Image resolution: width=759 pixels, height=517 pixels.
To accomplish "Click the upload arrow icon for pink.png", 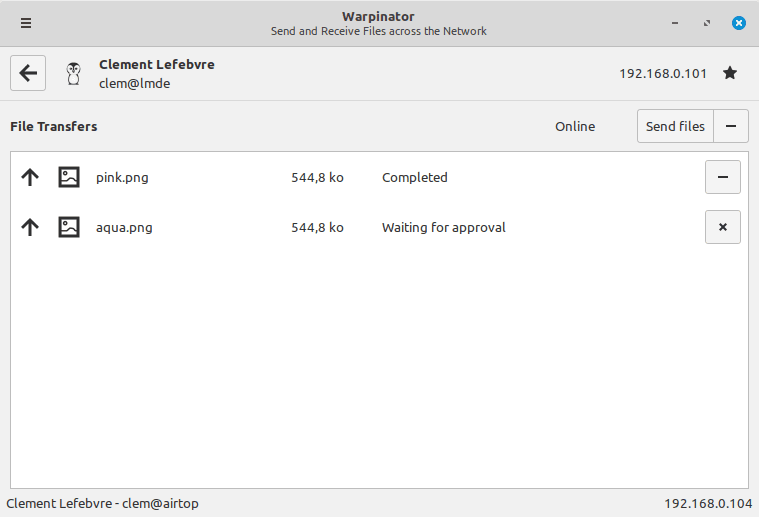I will click(30, 177).
